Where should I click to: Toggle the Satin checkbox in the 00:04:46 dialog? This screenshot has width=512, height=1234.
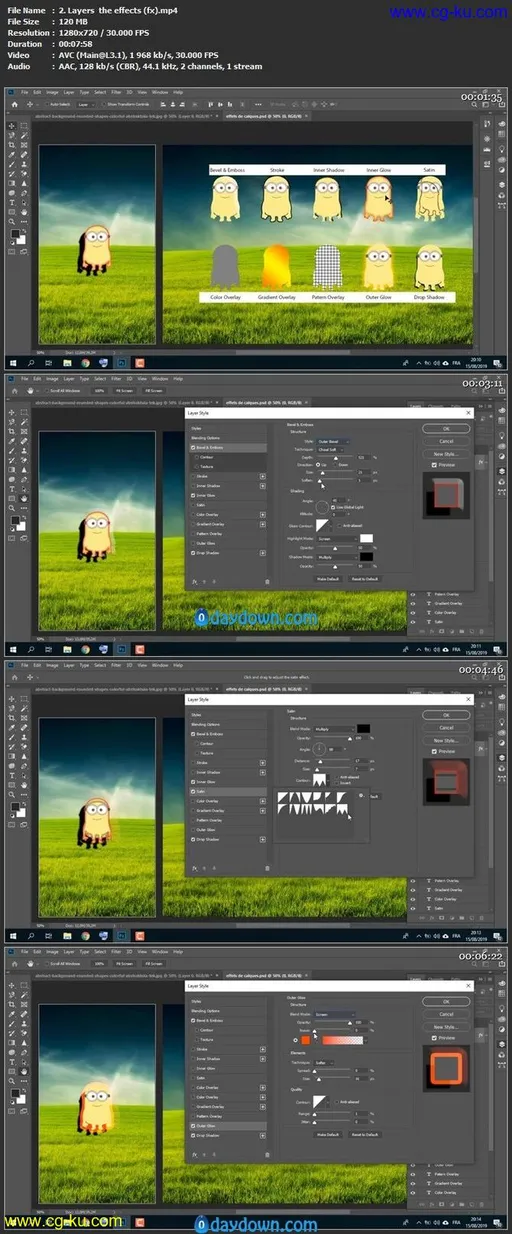(x=194, y=791)
